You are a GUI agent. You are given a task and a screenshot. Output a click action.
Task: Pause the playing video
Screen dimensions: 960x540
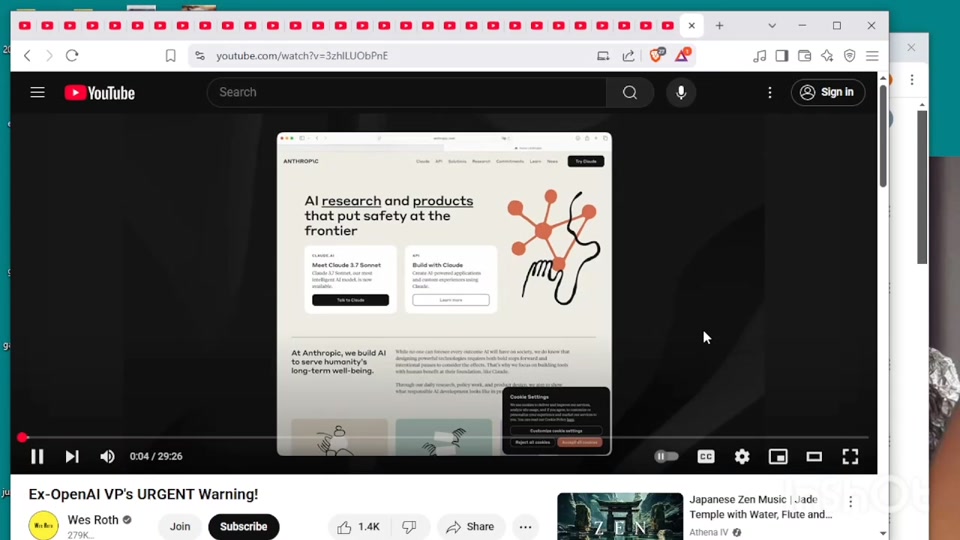[x=37, y=456]
